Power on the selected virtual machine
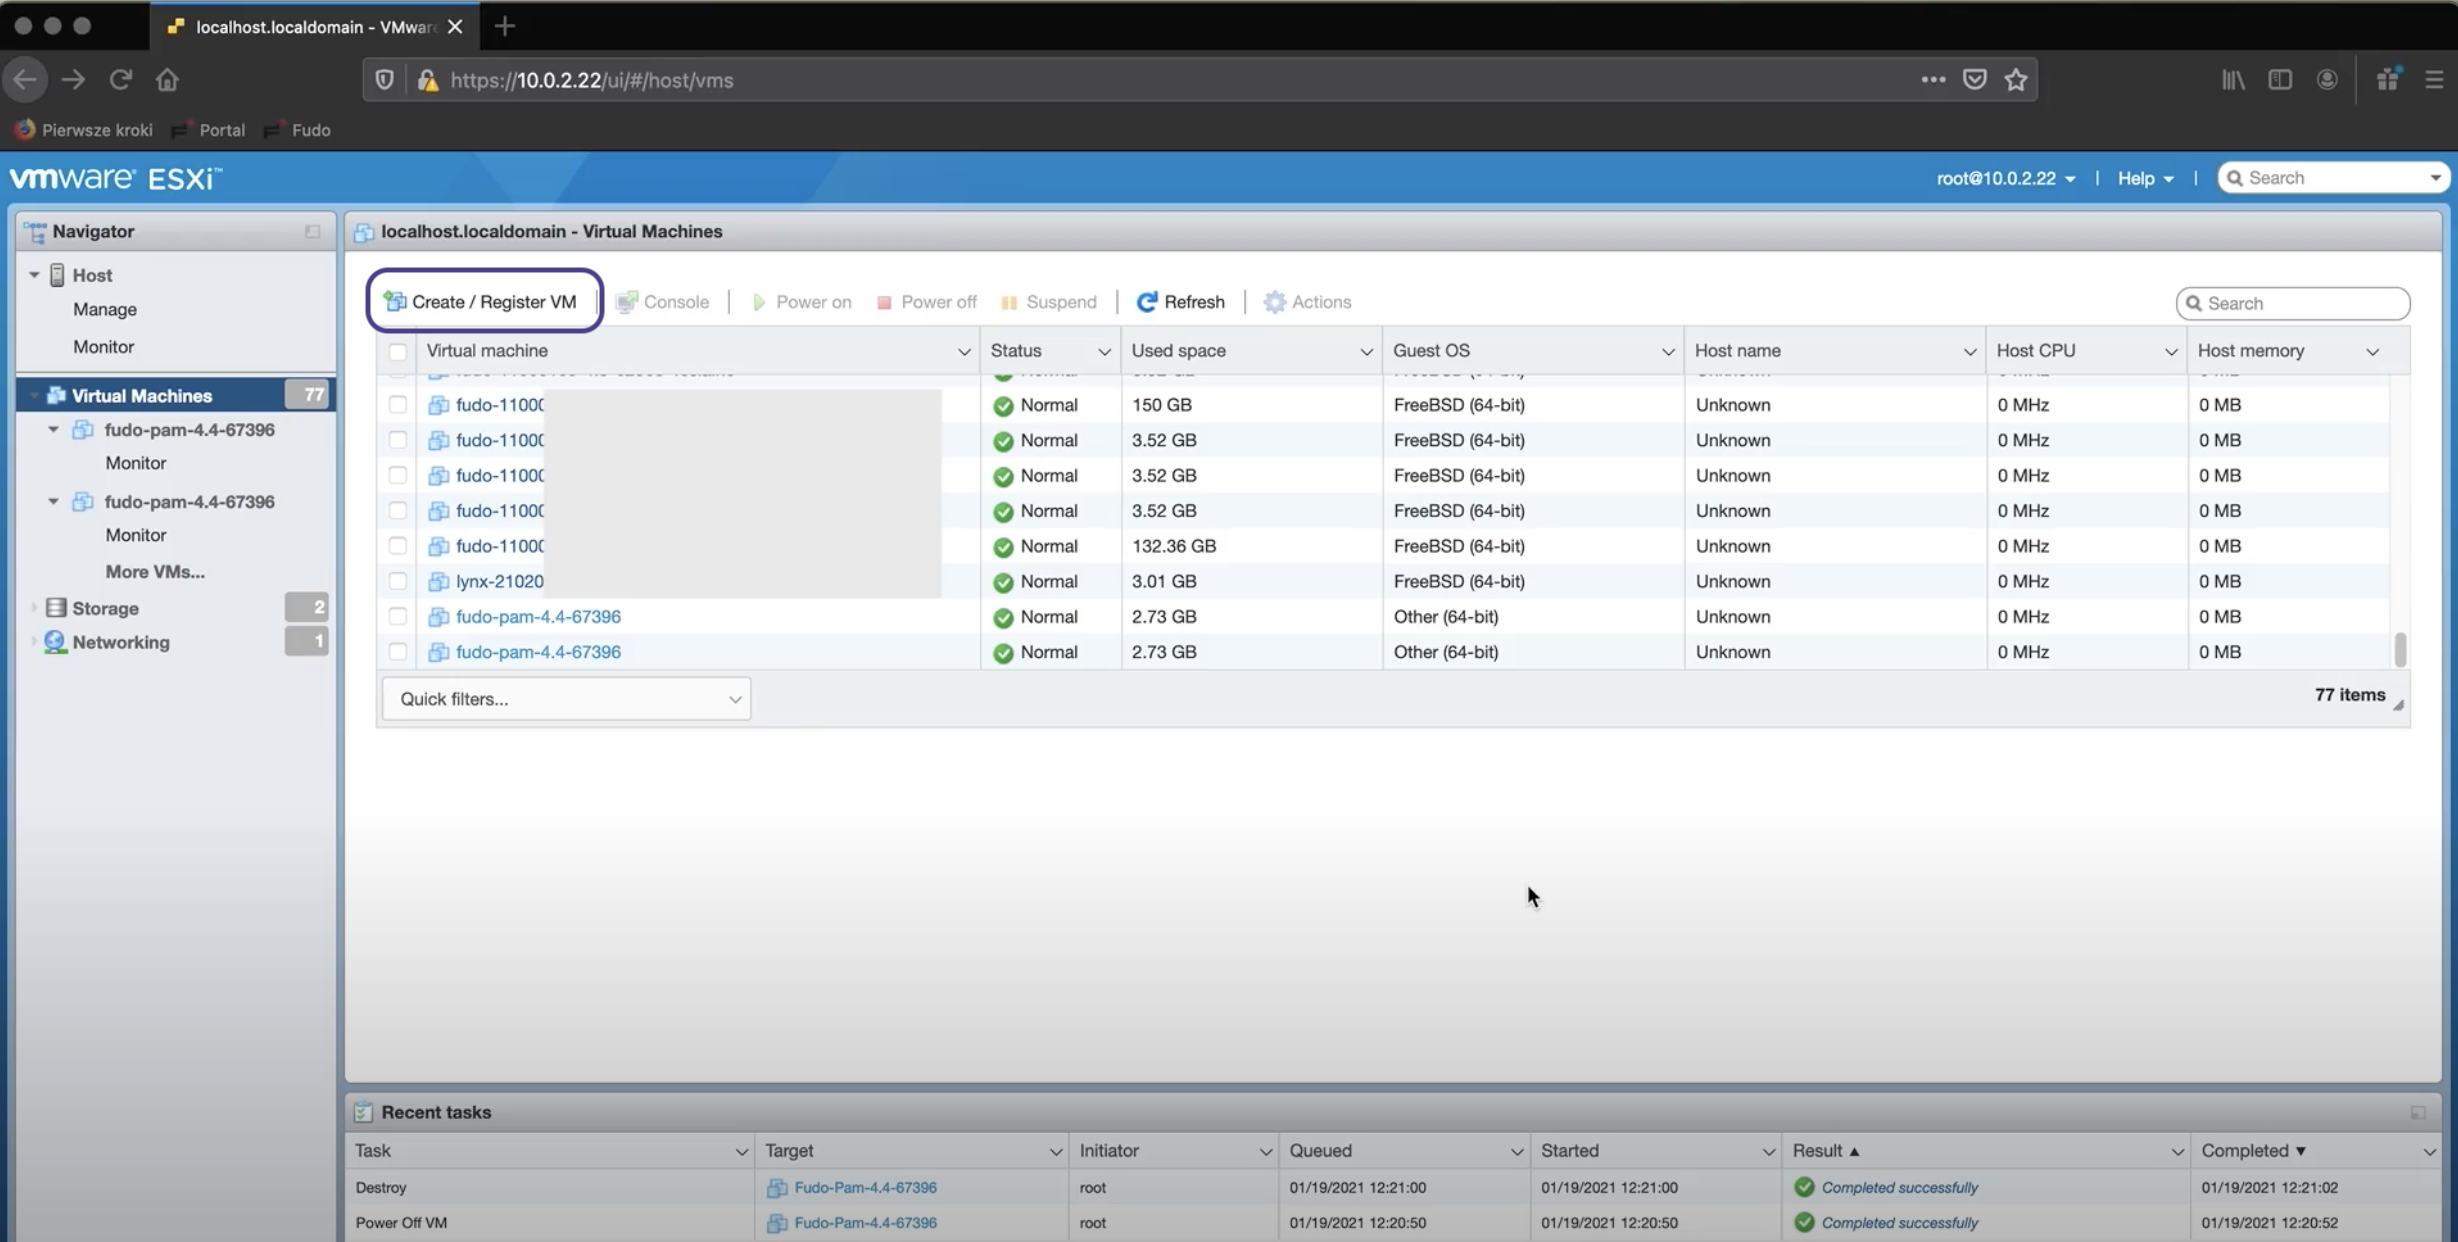Screen dimensions: 2458x1242 coord(801,301)
